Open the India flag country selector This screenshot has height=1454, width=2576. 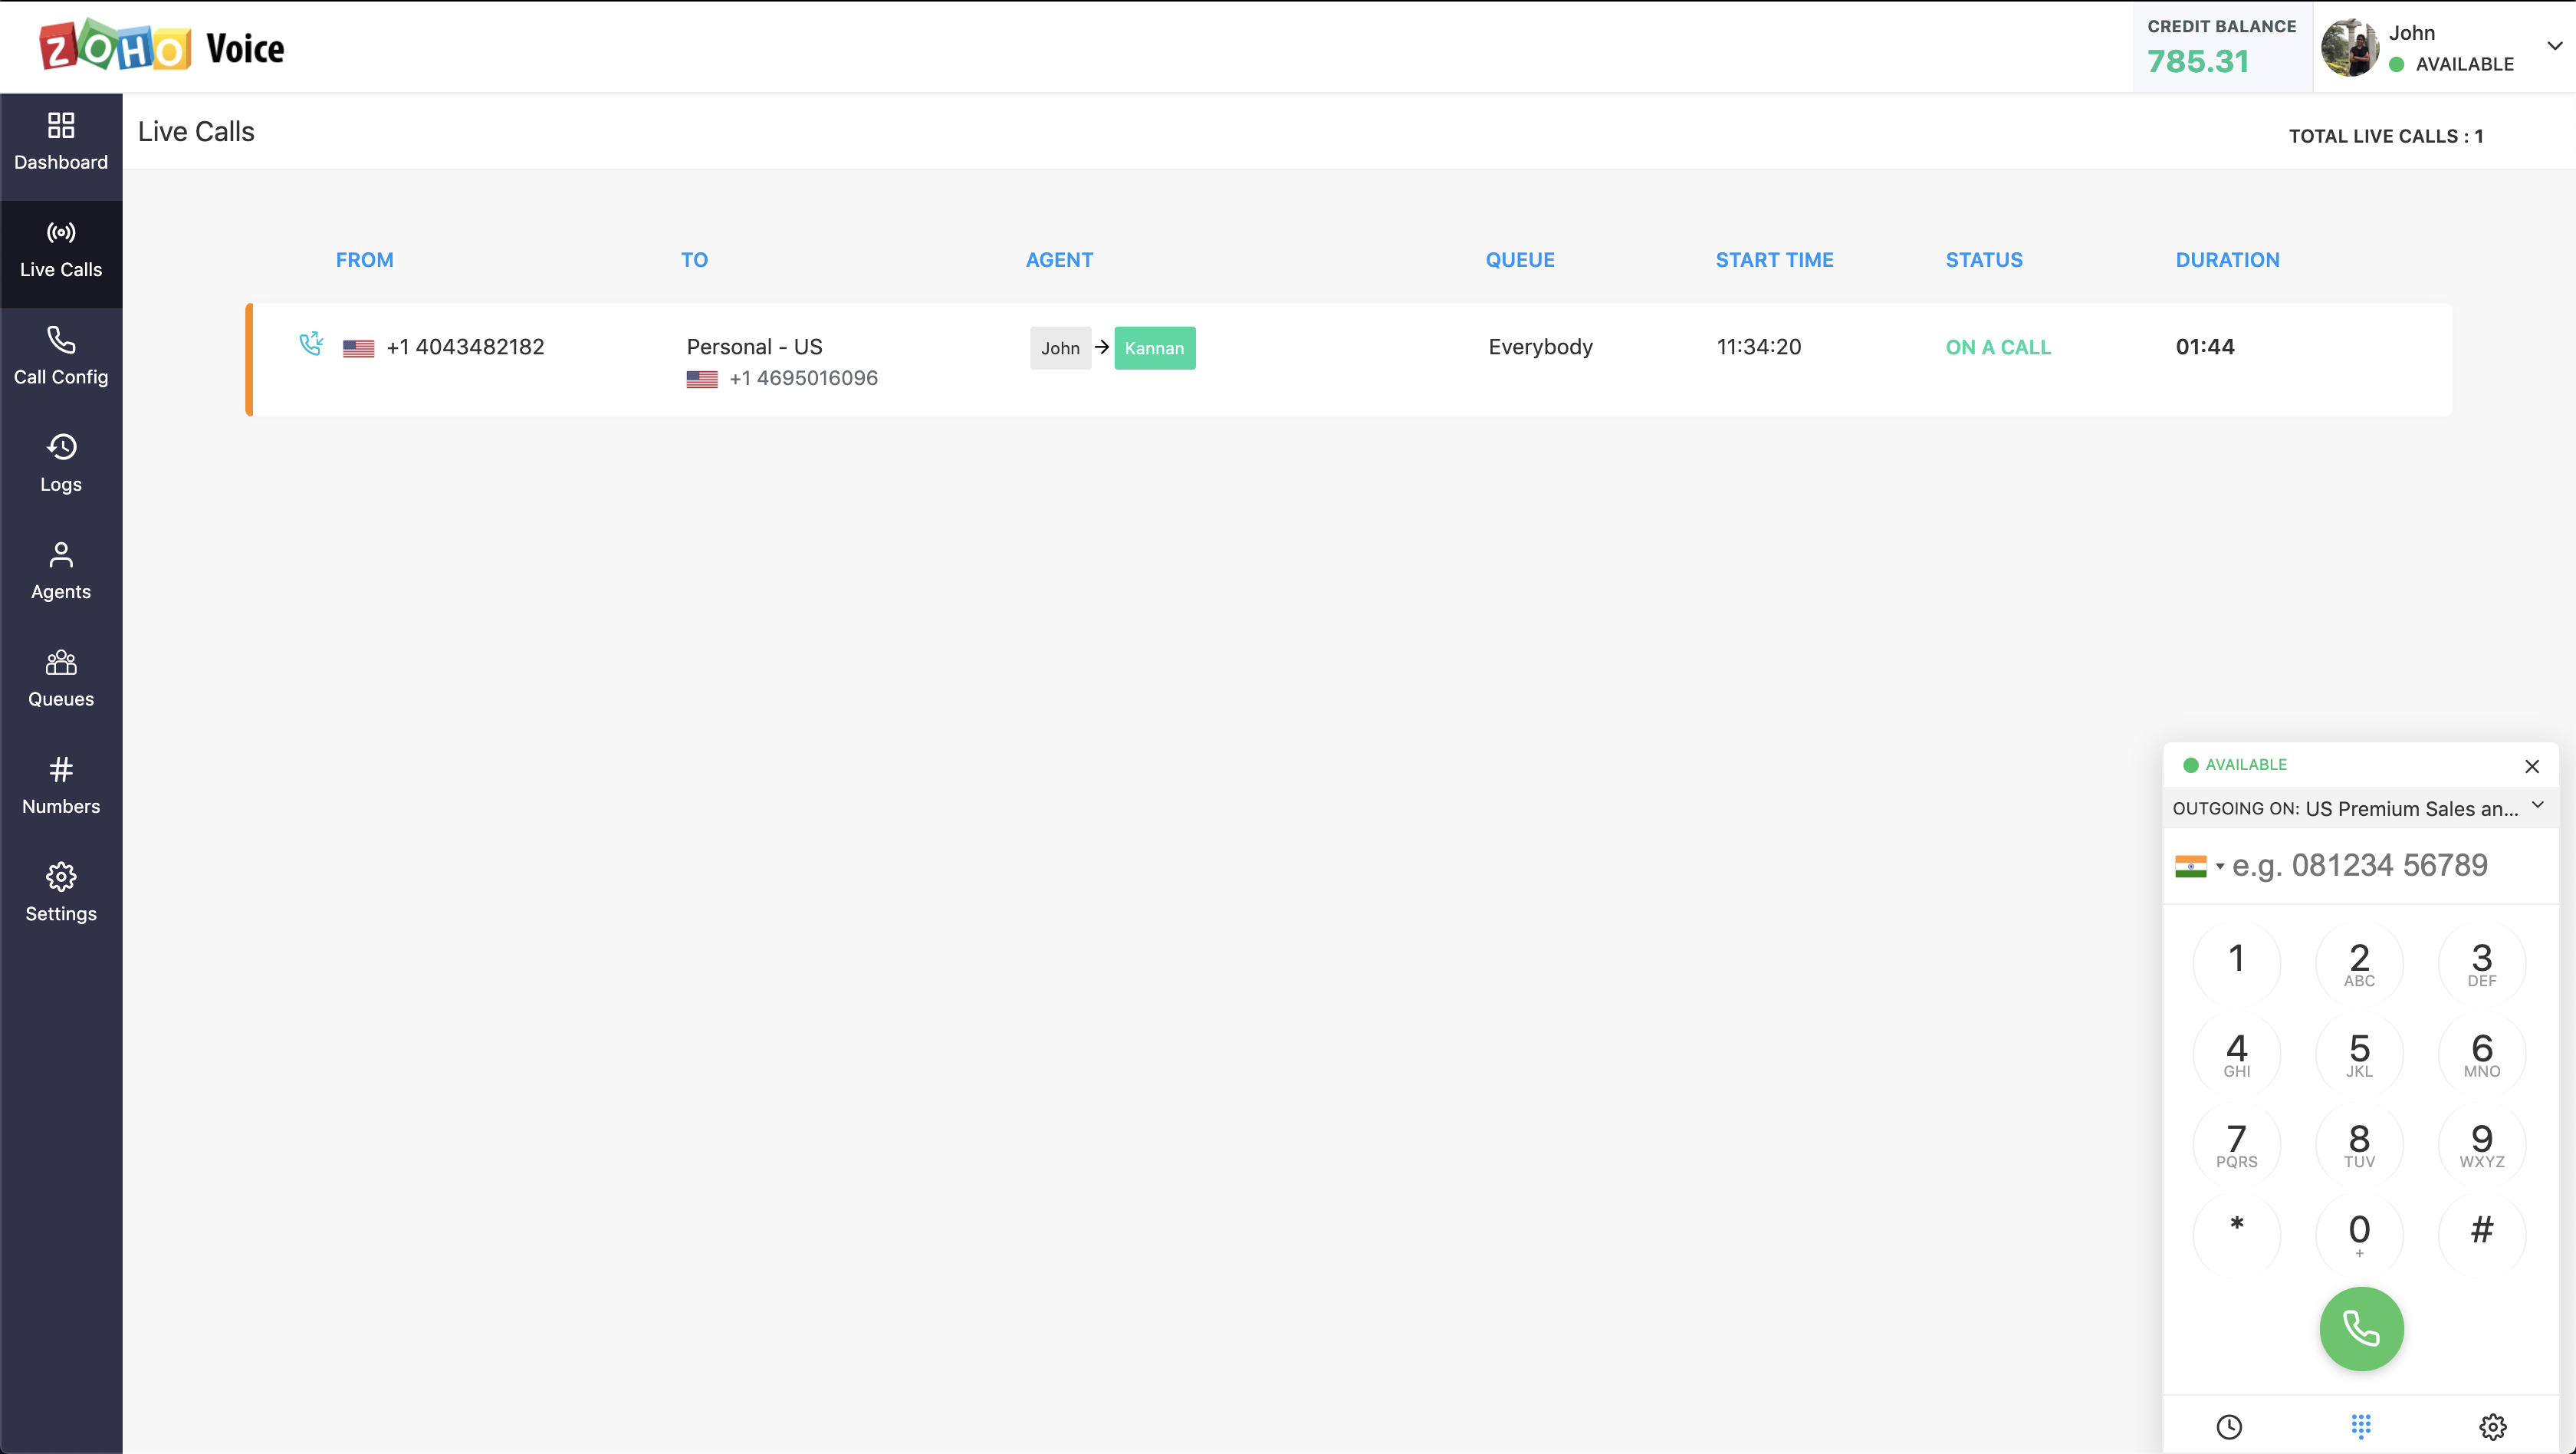(2198, 866)
